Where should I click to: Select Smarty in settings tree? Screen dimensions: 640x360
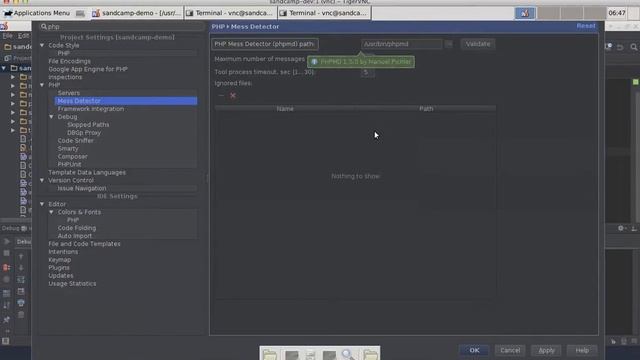(x=68, y=149)
